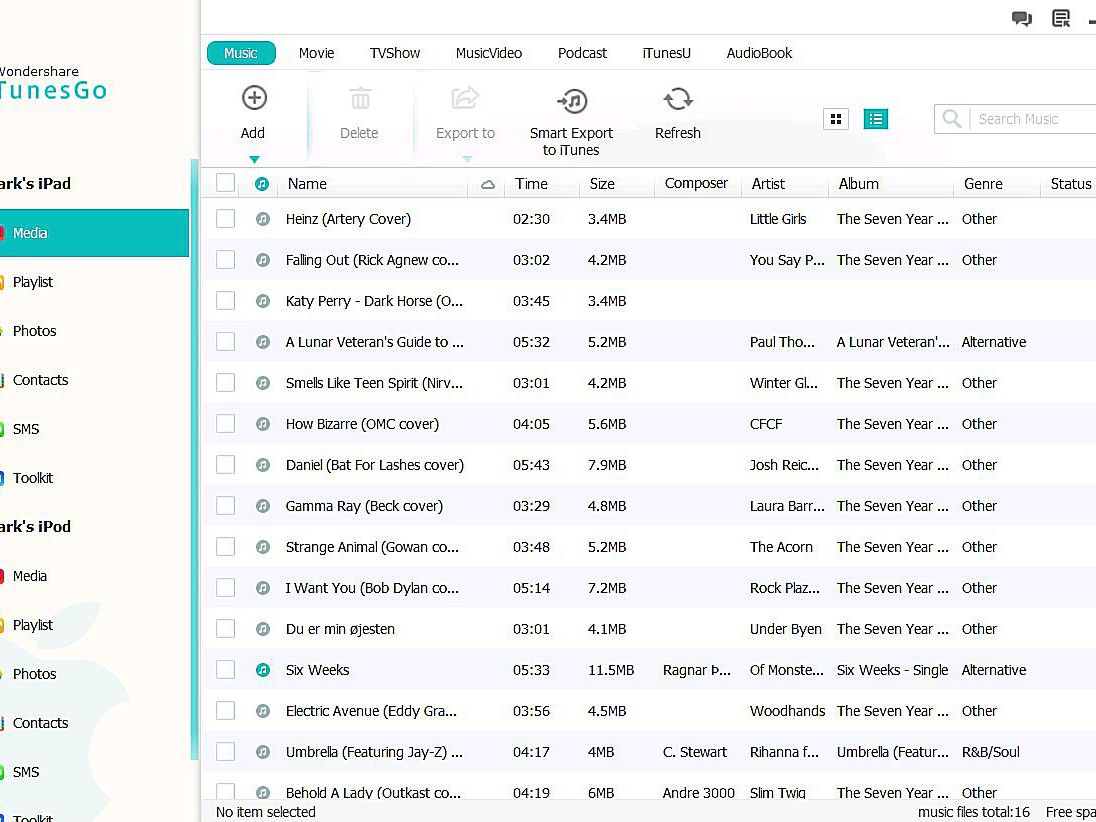
Task: Open Photos under iPad
Action: (x=34, y=331)
